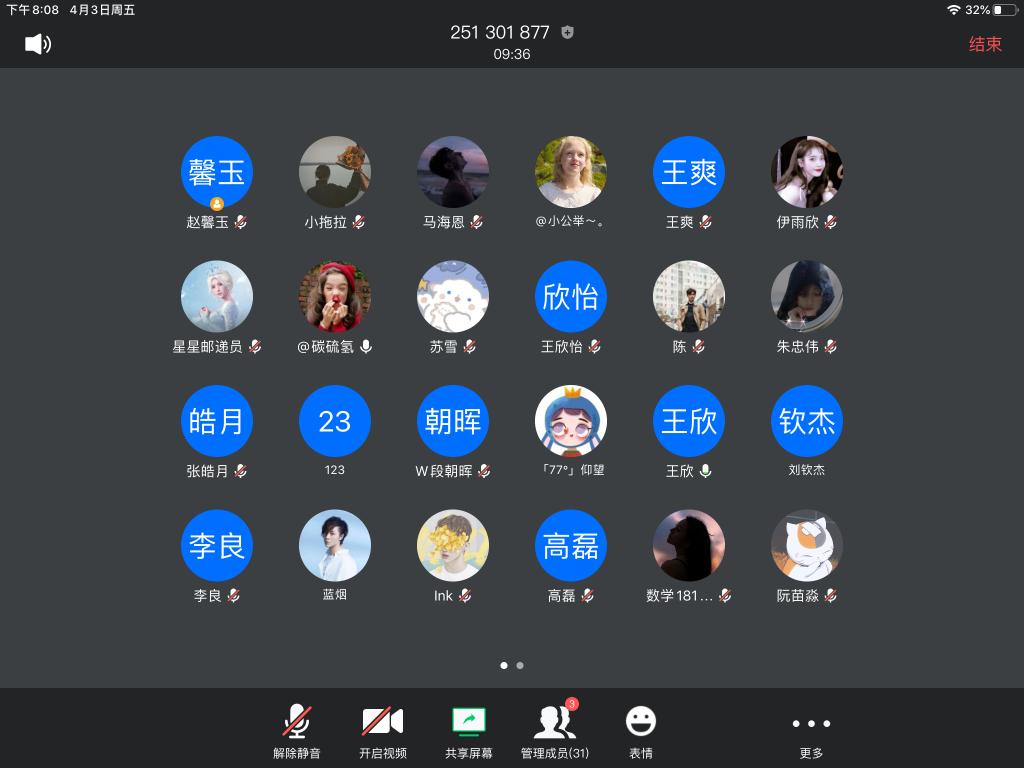
Task: Click the muted mic icon beside 赵馨玉
Action: click(x=241, y=222)
